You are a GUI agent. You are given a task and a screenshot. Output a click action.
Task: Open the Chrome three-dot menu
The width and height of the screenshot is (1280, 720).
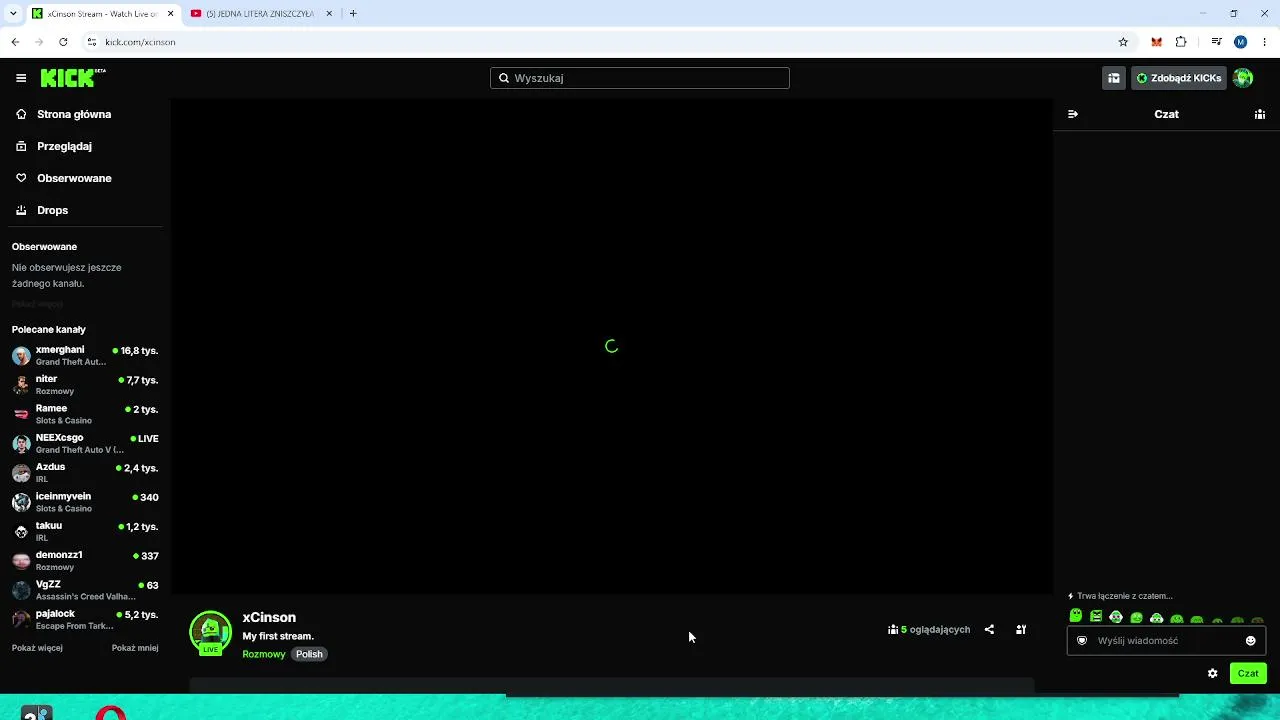[1265, 42]
